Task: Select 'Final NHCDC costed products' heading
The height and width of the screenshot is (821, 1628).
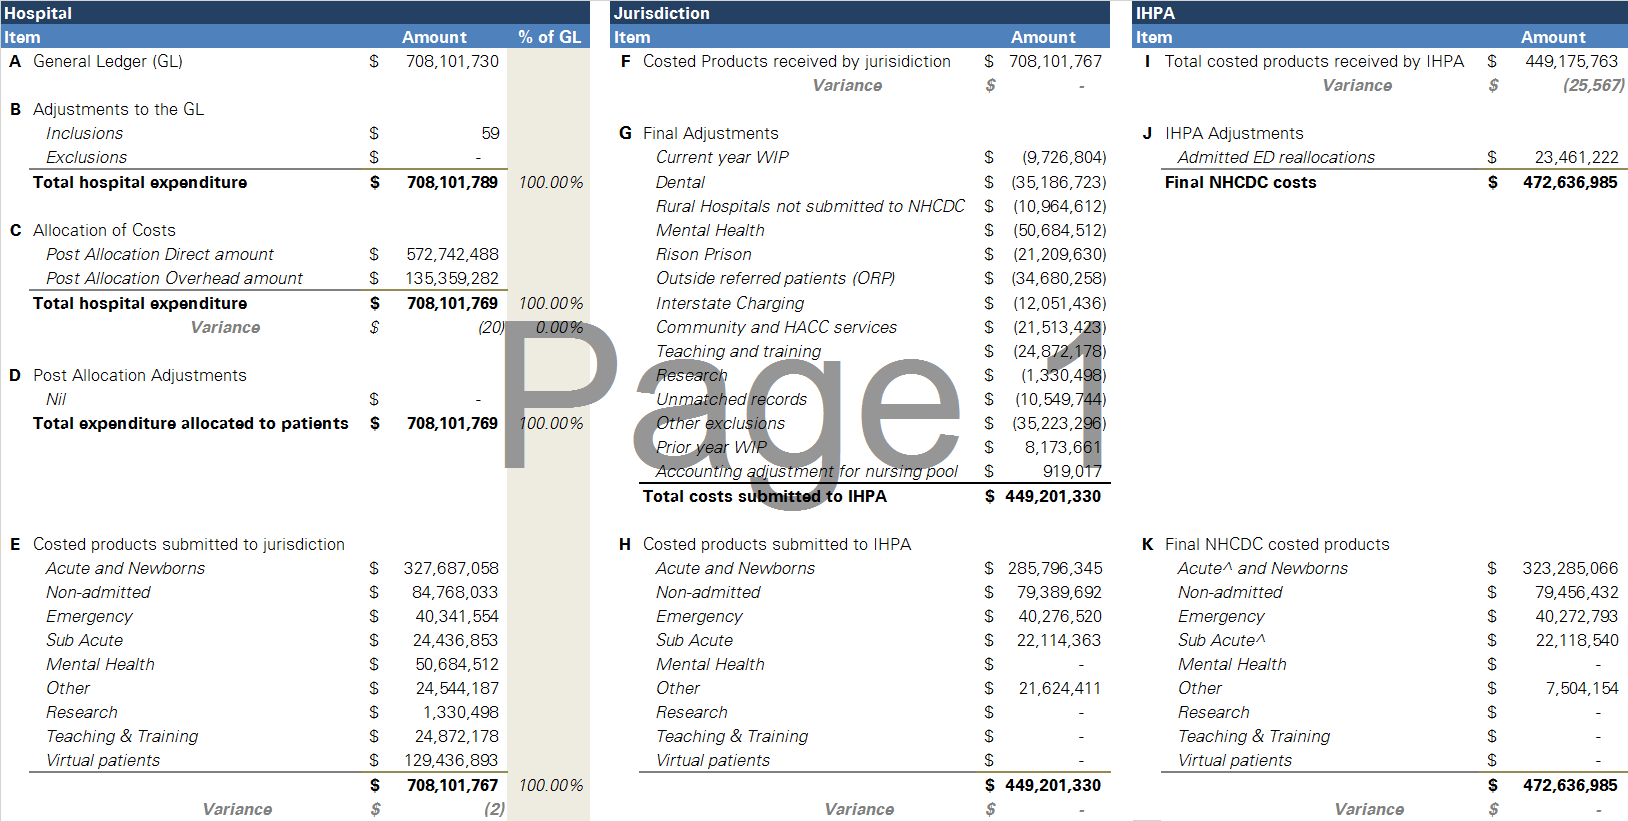Action: point(1277,544)
